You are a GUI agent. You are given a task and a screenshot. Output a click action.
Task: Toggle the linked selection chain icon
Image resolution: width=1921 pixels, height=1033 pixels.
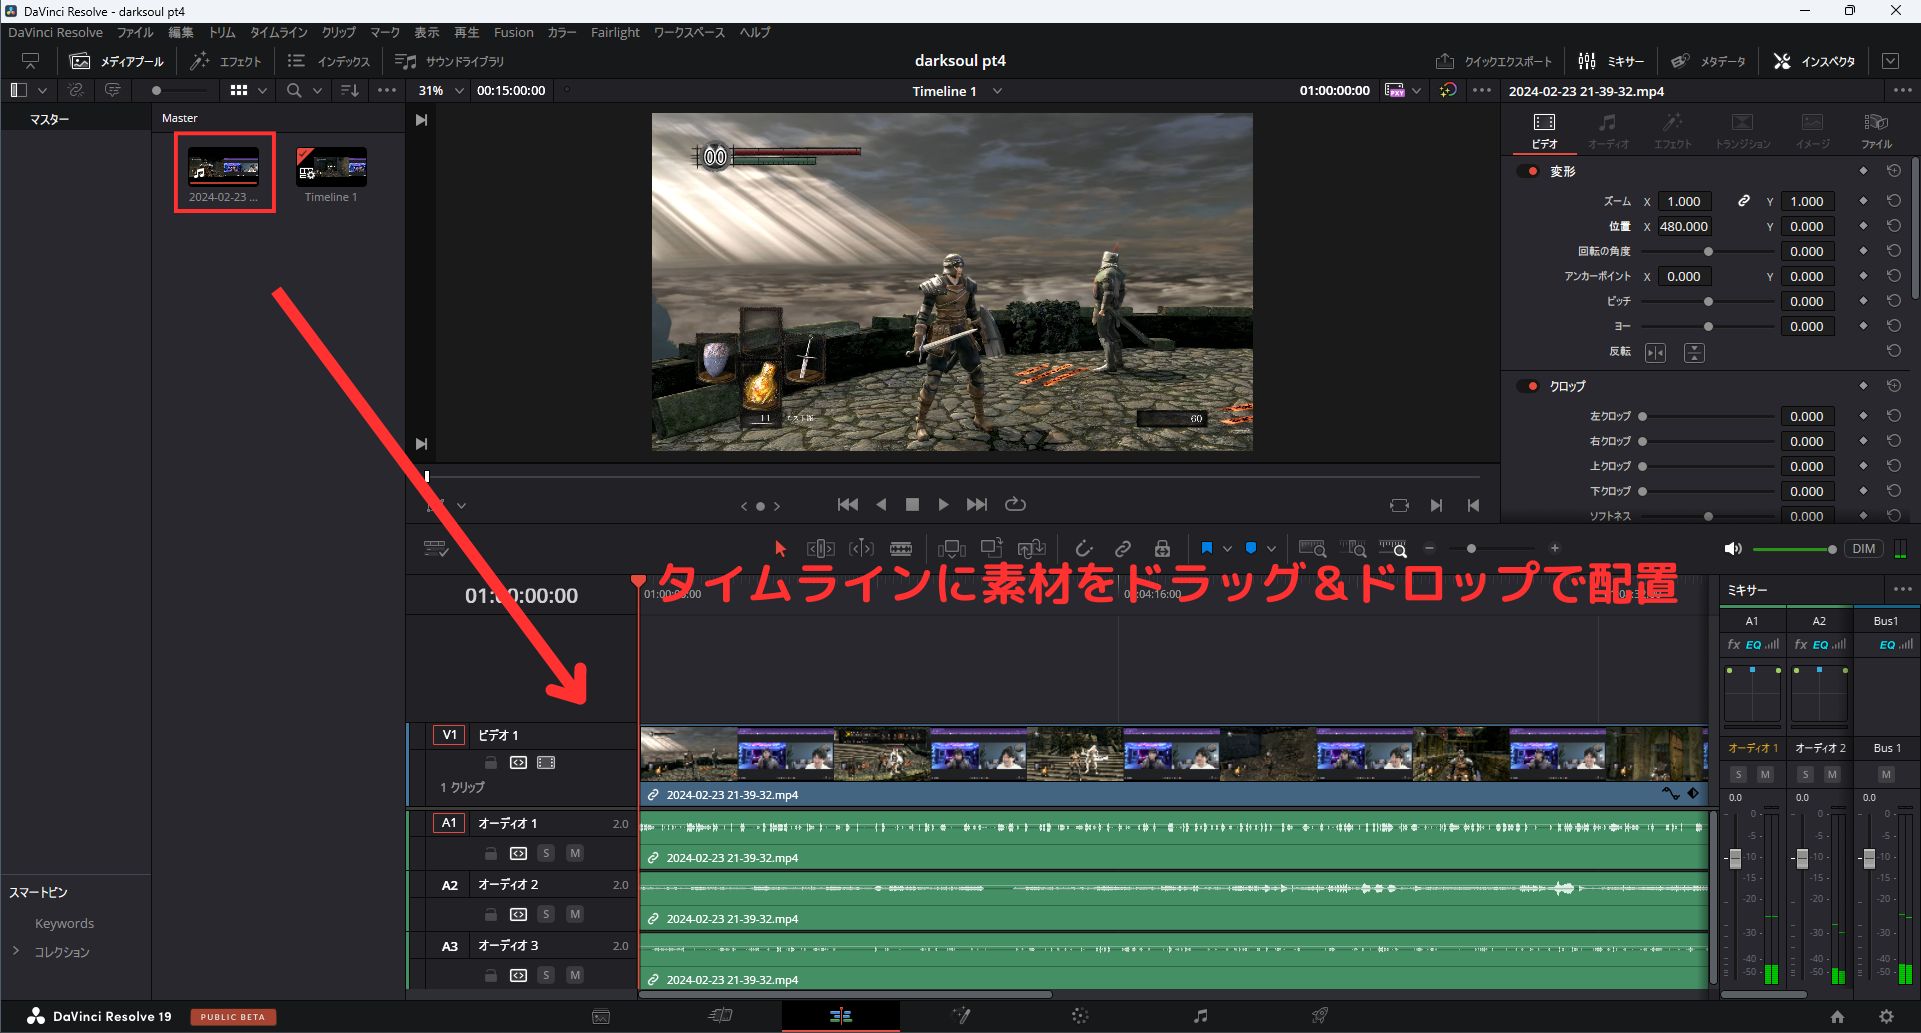coord(1122,548)
